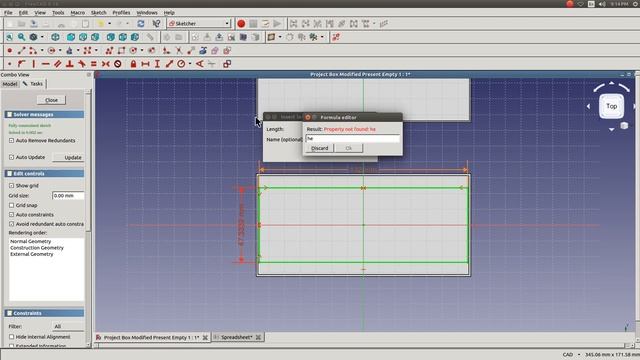
Task: Select the Create arc tool
Action: (33, 51)
